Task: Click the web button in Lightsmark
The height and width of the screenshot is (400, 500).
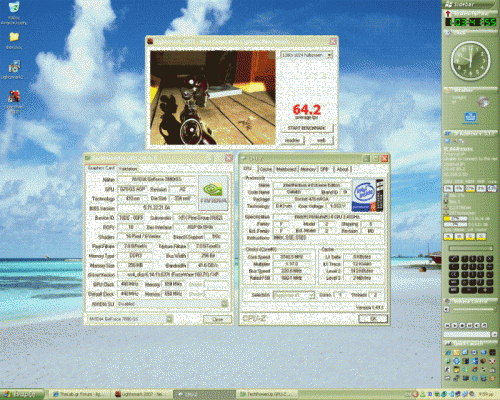Action: [x=321, y=140]
